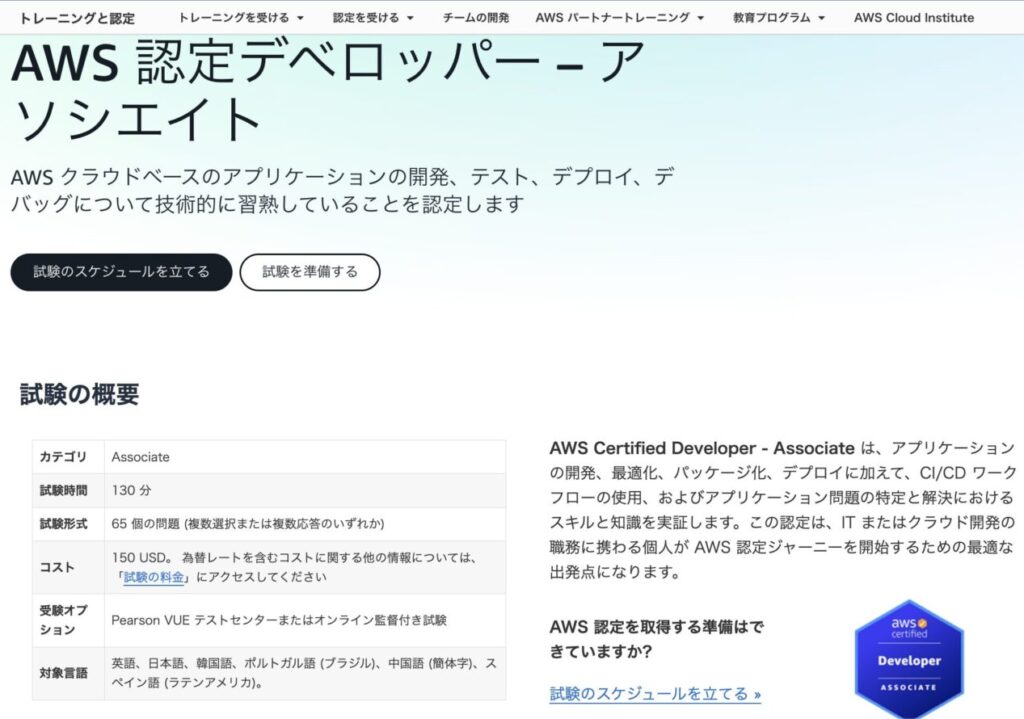
Task: Select the AWS 認定デベロッパー page title
Action: tap(328, 91)
